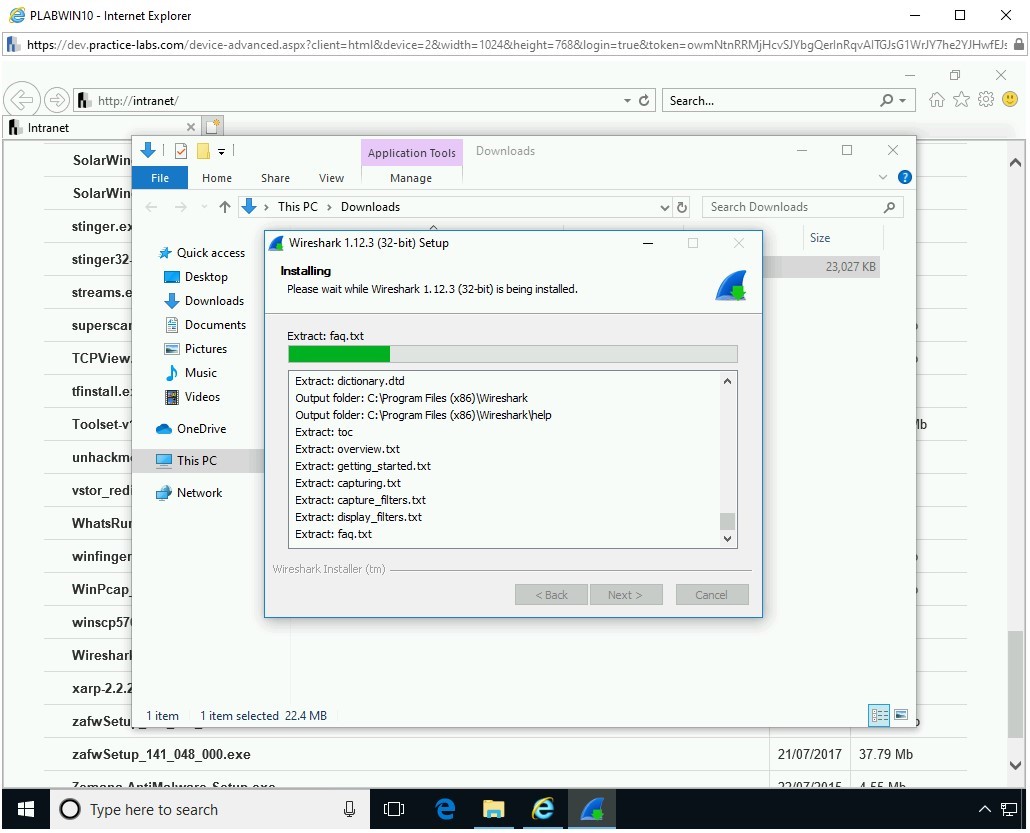
Task: Switch to details view layout icon
Action: pos(880,715)
